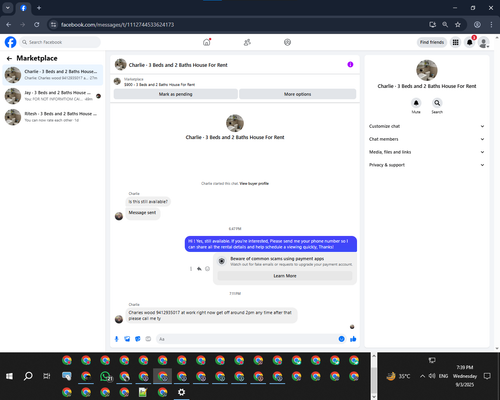This screenshot has height=400, width=500.
Task: Open Facebook Home icon
Action: click(x=207, y=42)
